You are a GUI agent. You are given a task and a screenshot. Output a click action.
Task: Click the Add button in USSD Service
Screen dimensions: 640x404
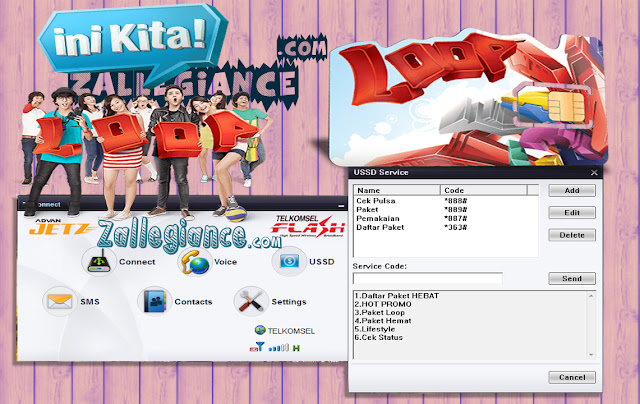pyautogui.click(x=572, y=191)
